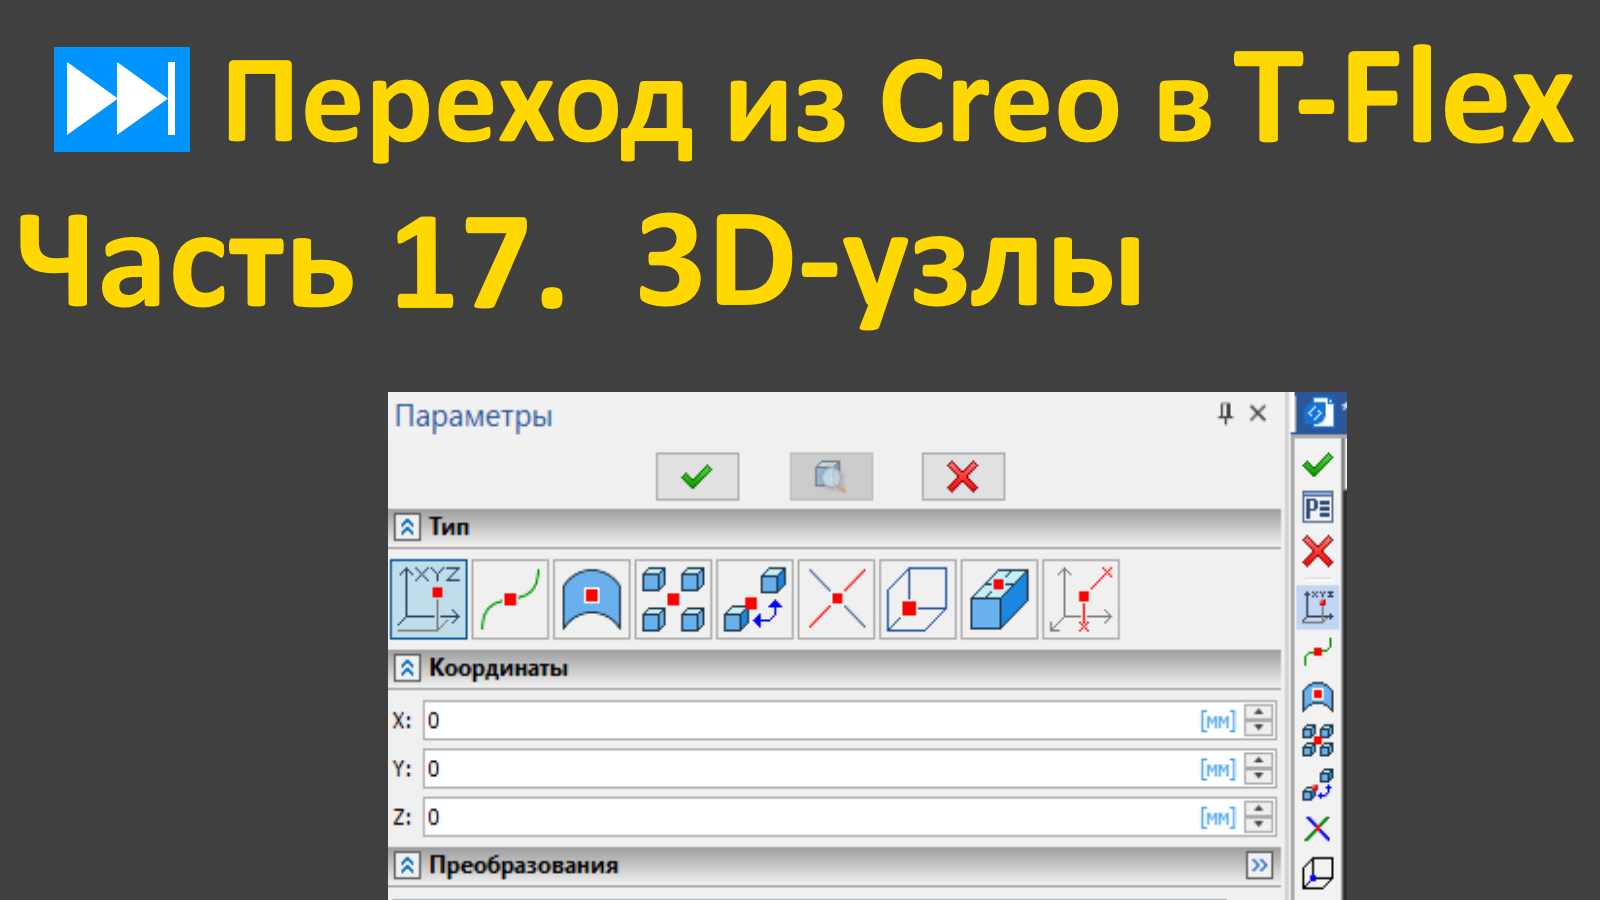Click the preview magnifier button

click(x=830, y=476)
